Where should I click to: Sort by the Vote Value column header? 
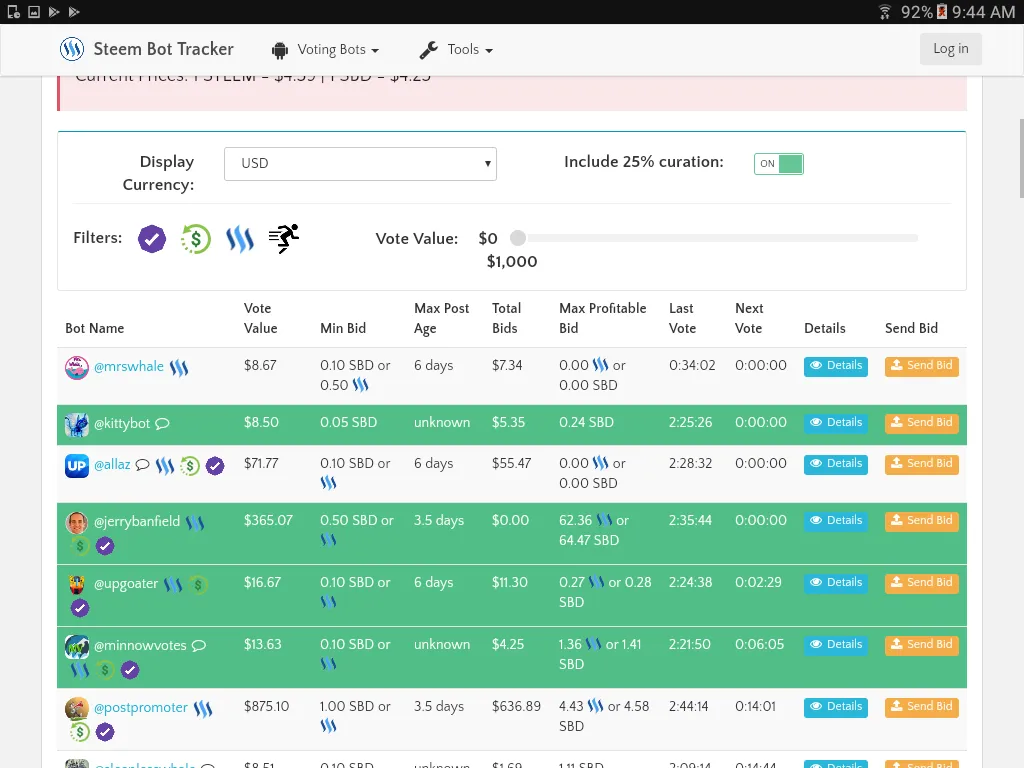pos(260,318)
